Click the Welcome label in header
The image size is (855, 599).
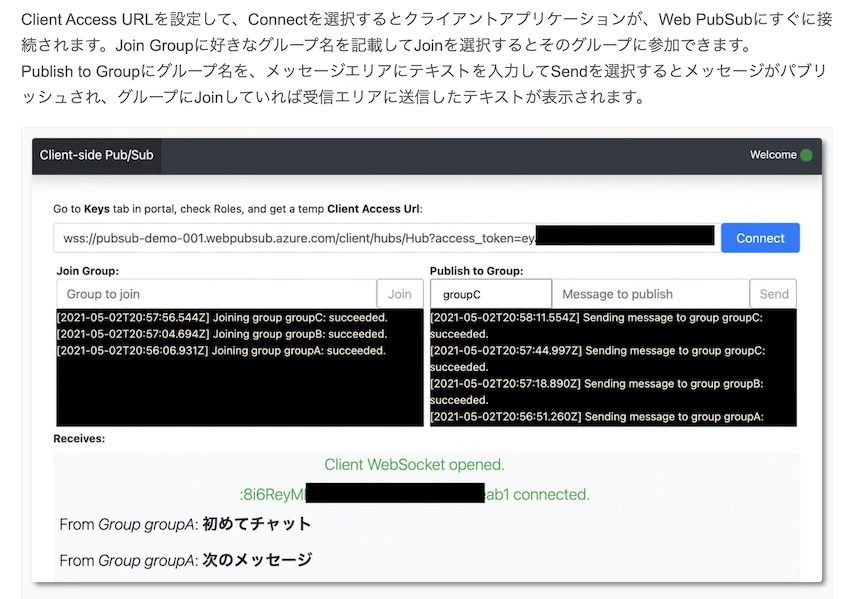pyautogui.click(x=773, y=155)
